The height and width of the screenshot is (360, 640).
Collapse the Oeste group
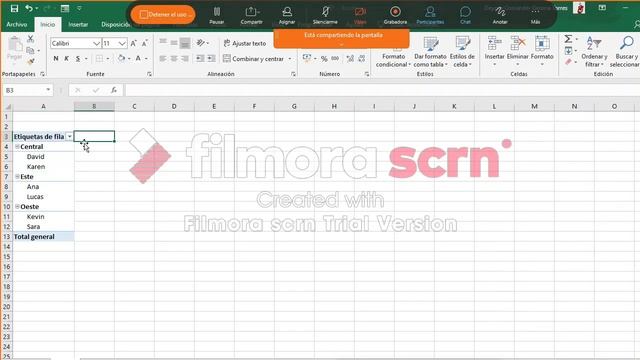(17, 207)
